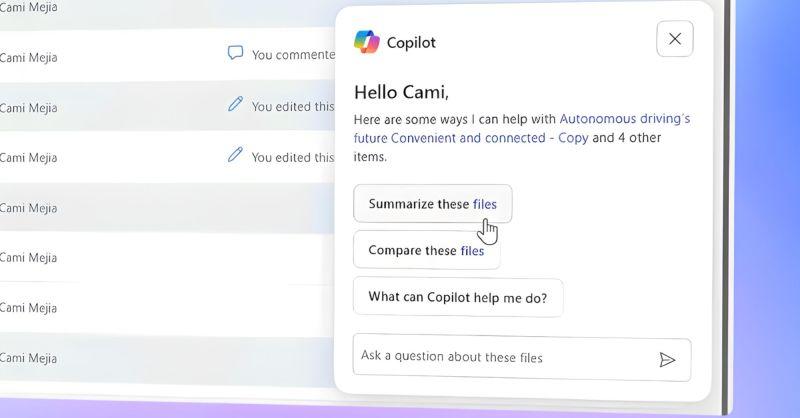The height and width of the screenshot is (418, 800).
Task: Click the topmost Cami Mejia row
Action: (x=28, y=8)
